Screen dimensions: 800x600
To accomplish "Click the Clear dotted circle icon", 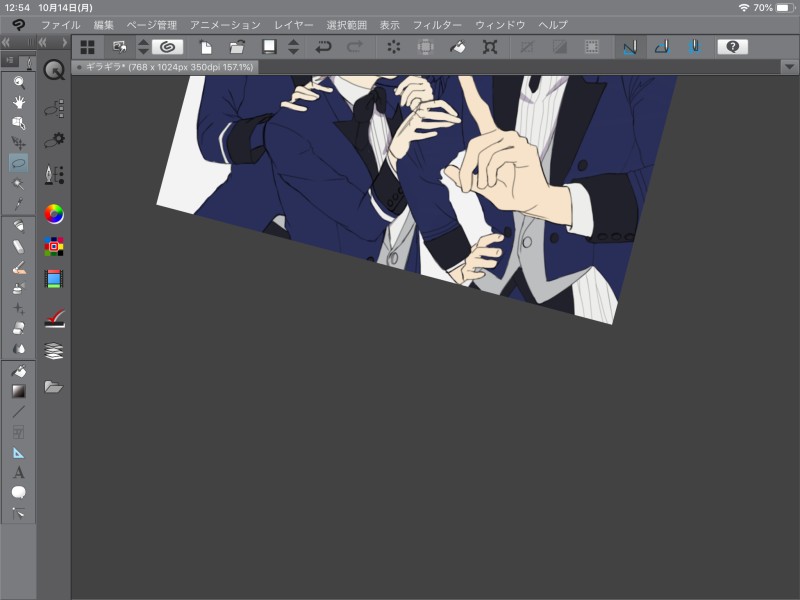I will click(393, 47).
